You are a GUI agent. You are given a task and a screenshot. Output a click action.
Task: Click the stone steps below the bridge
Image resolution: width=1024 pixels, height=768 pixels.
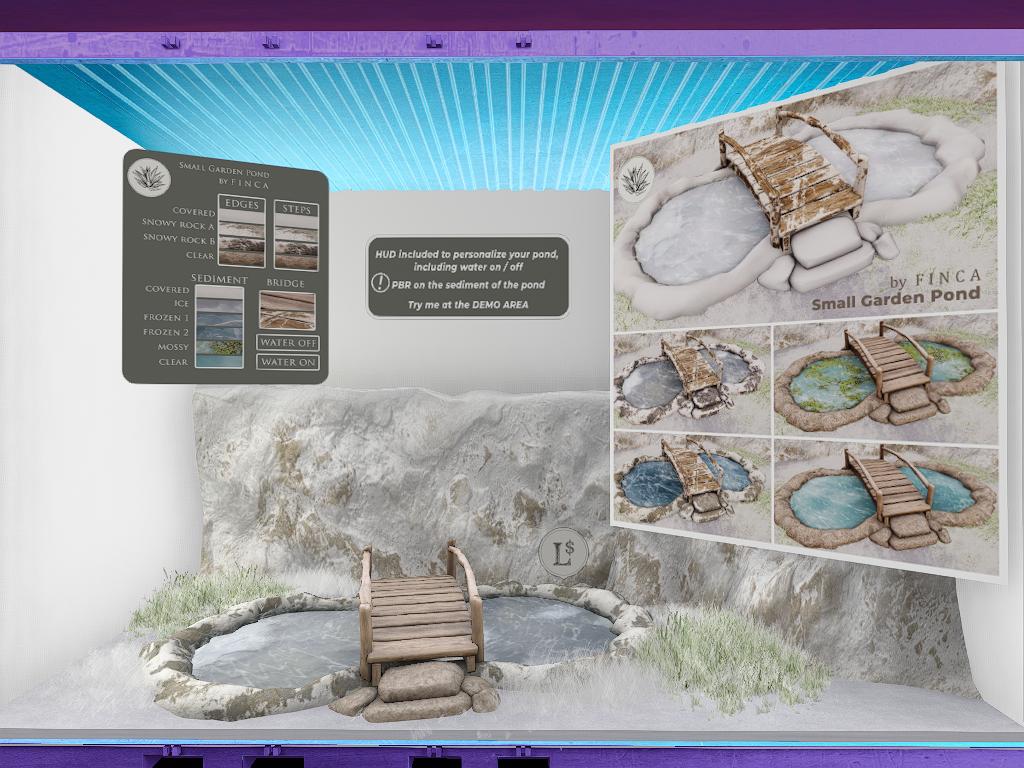(419, 690)
